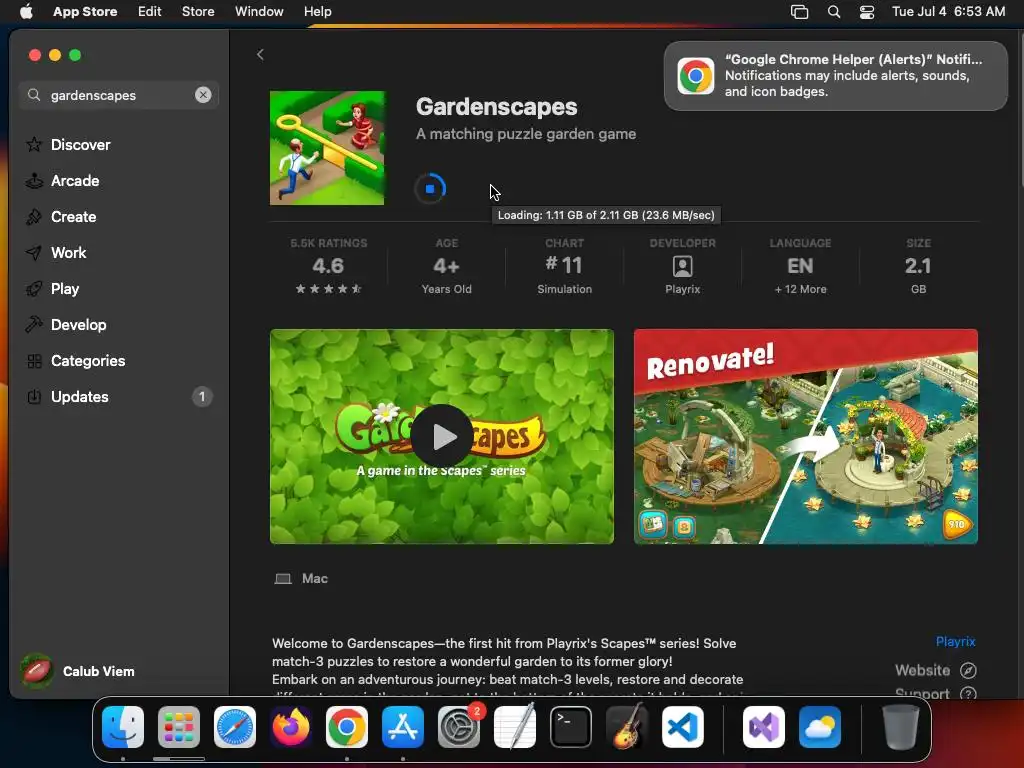Open the Weather app in dock
The width and height of the screenshot is (1024, 768).
(x=820, y=727)
